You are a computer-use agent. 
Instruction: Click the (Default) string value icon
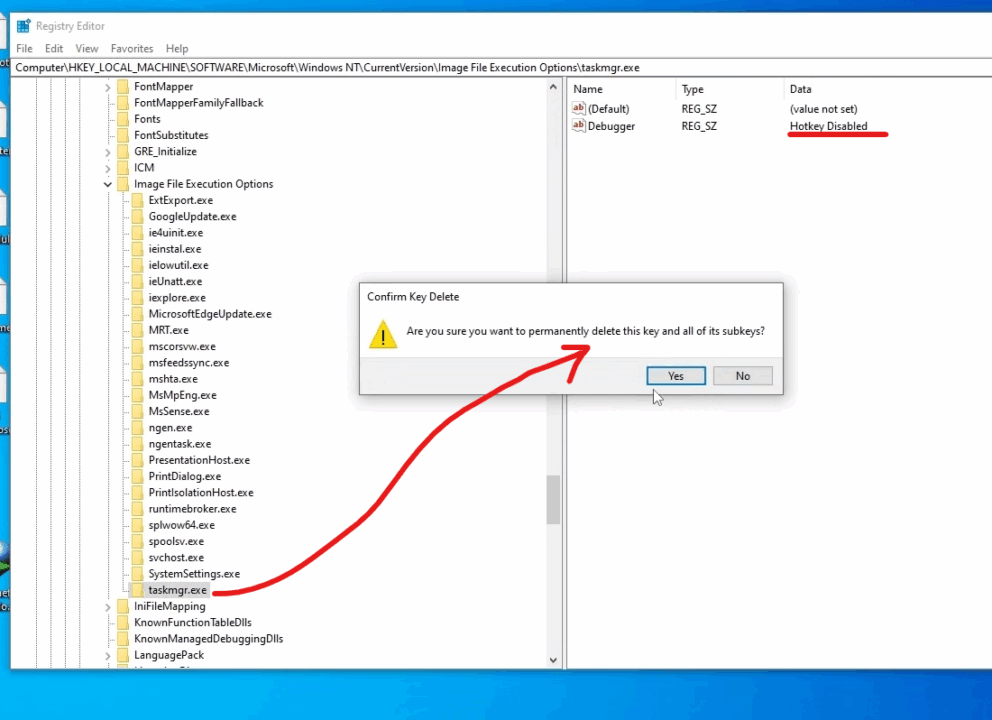click(x=579, y=108)
